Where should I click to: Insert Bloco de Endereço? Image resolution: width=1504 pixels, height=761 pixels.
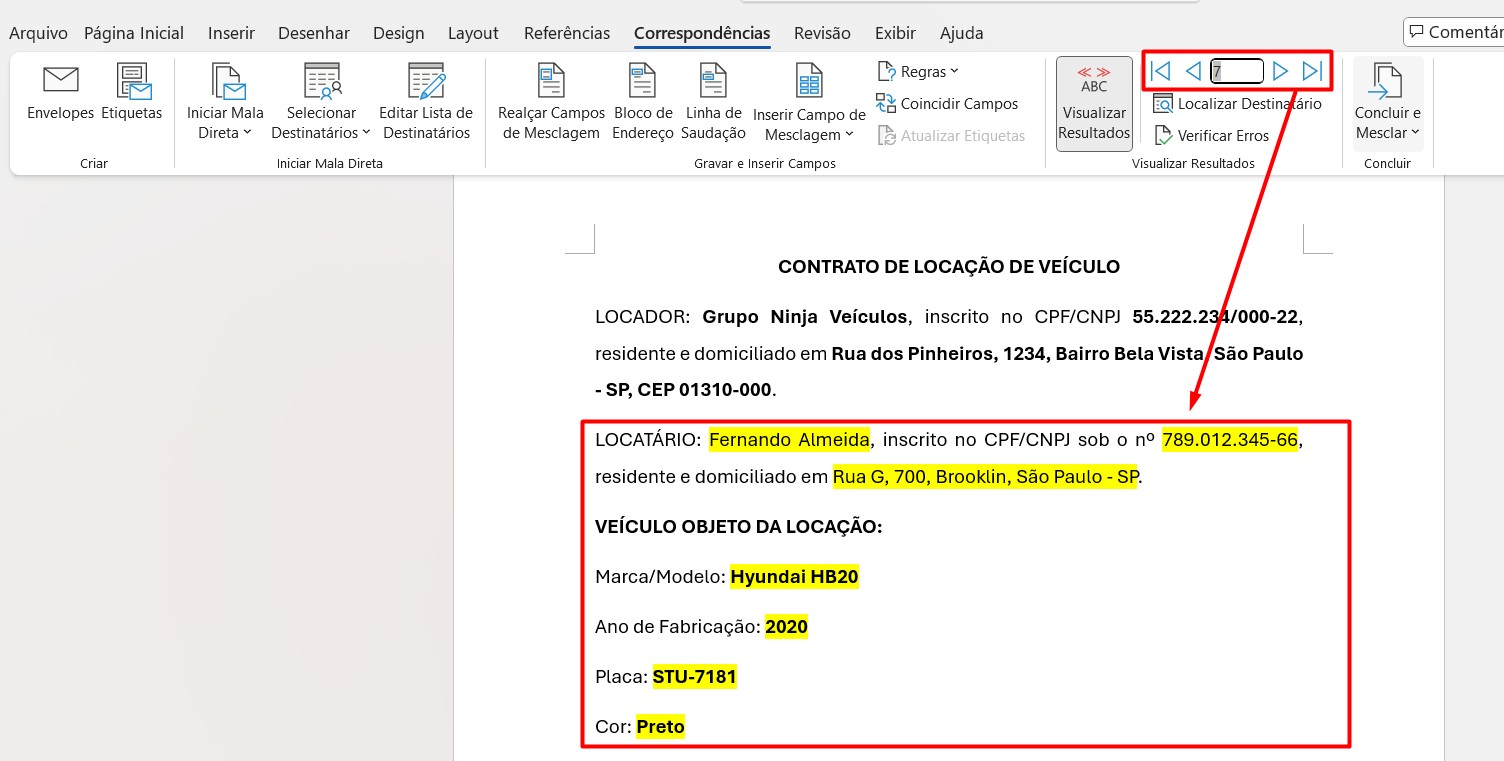coord(642,102)
